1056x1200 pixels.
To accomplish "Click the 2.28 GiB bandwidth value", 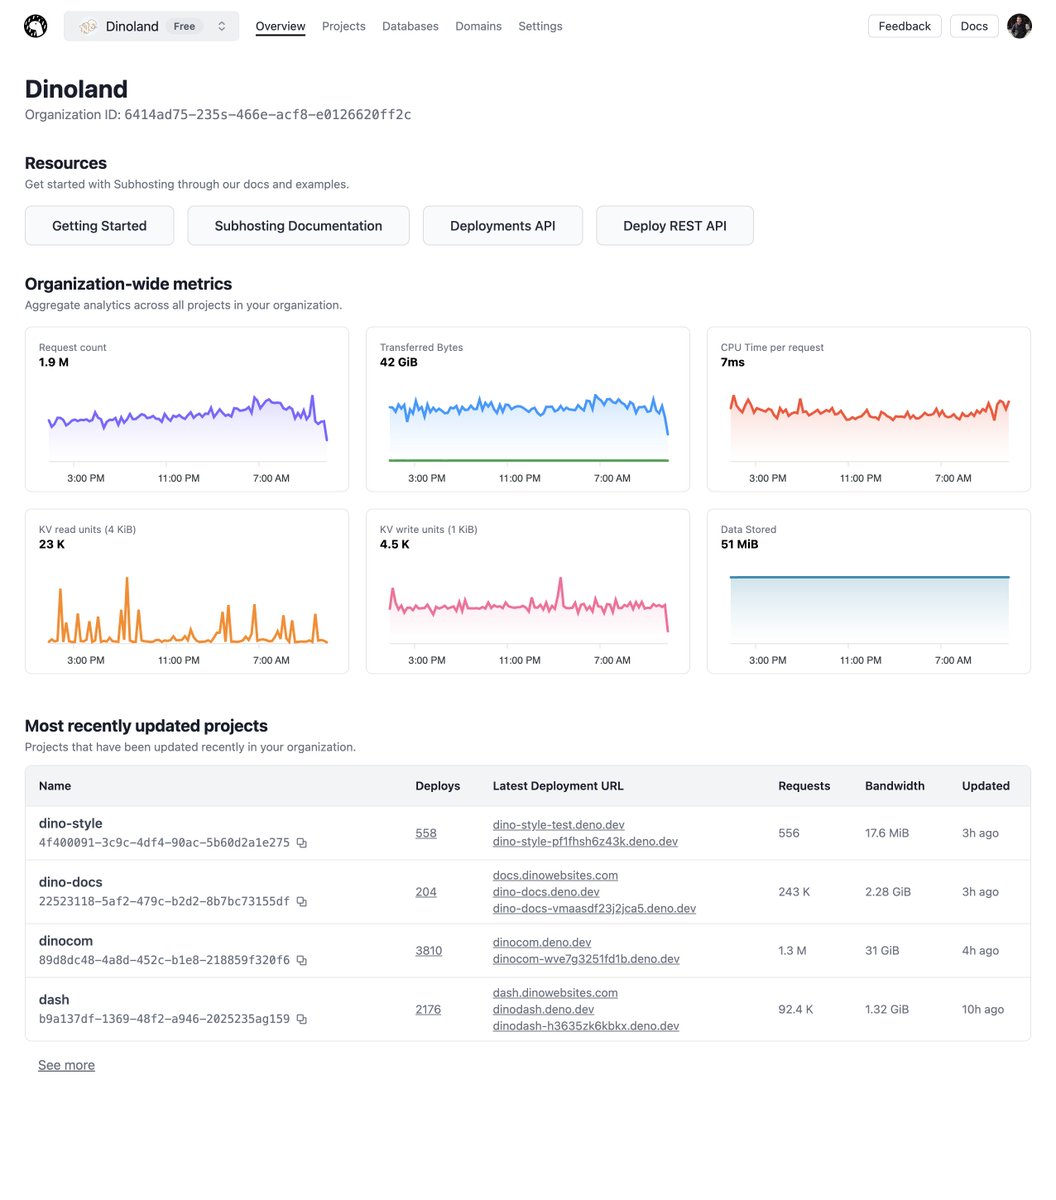I will point(888,892).
